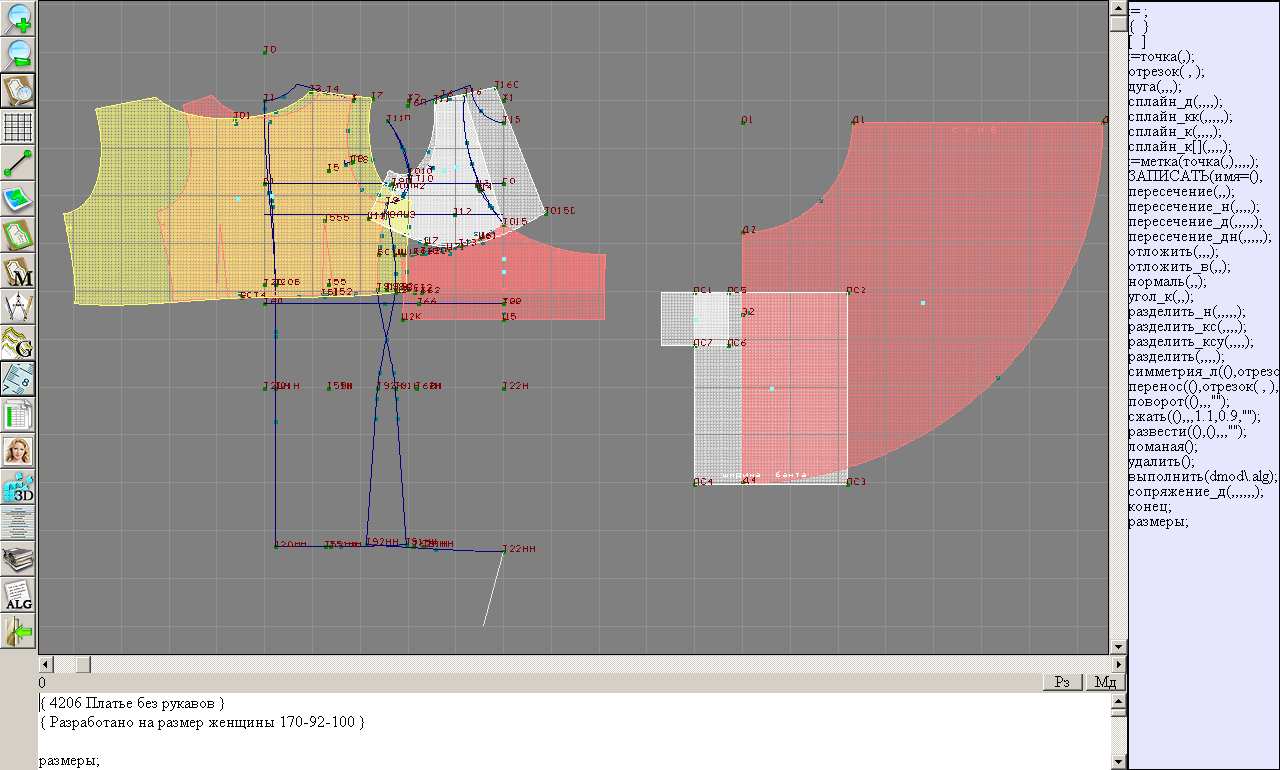Open the ALG algorithm document icon

point(19,596)
